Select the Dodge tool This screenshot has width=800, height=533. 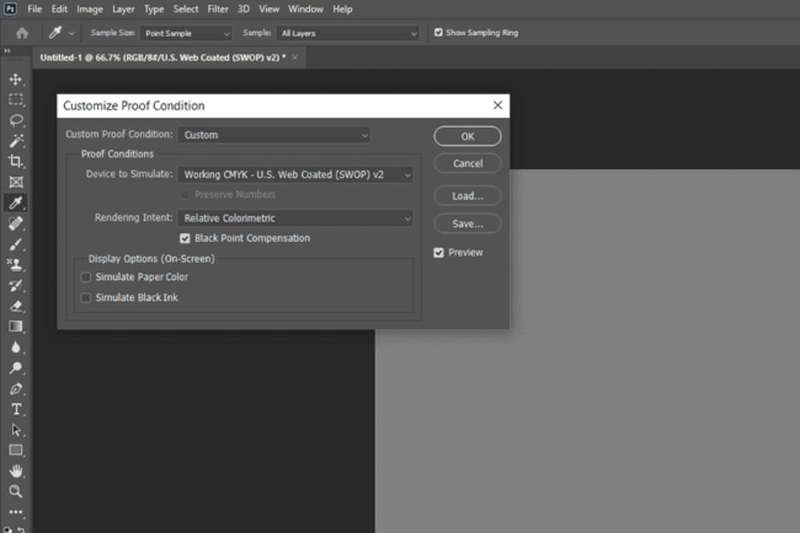point(16,368)
